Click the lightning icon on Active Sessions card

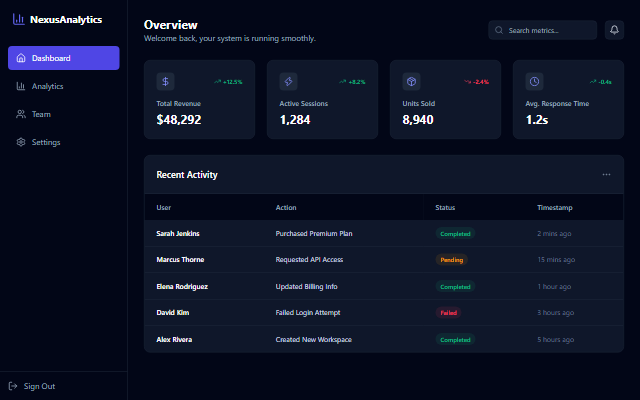point(288,81)
